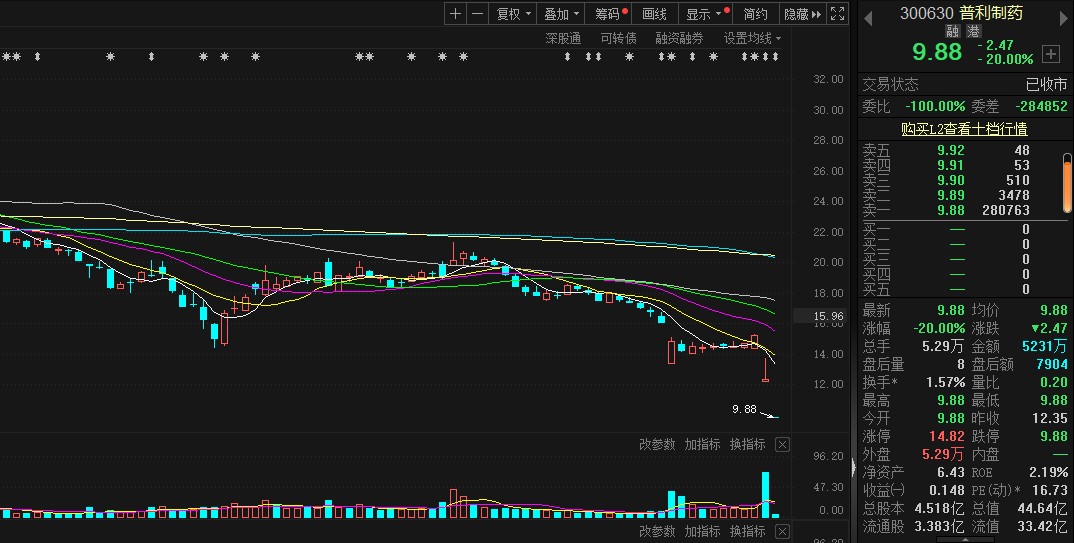Toggle the 筹码 chip distribution view

point(609,14)
